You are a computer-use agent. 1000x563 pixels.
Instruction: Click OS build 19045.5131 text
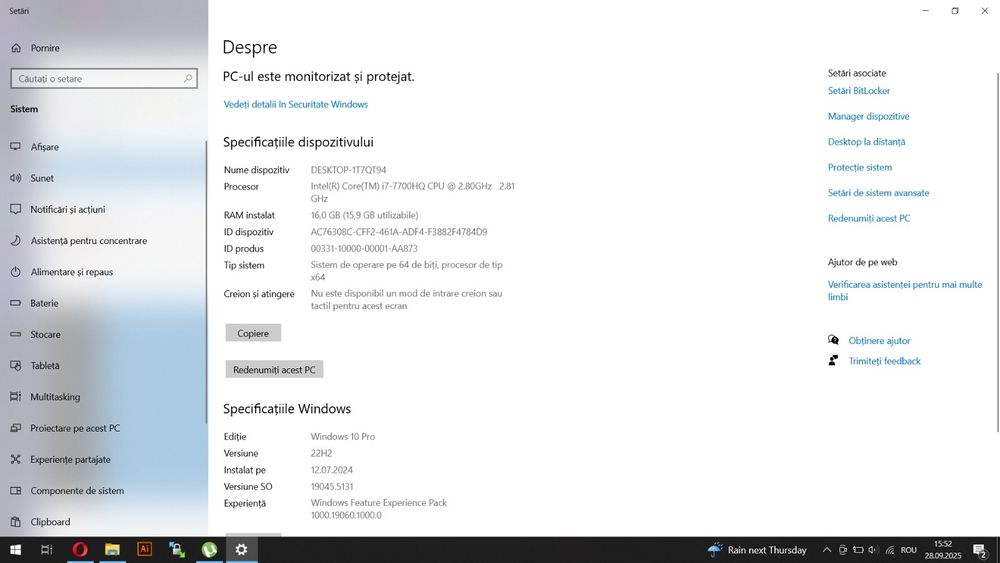[332, 486]
